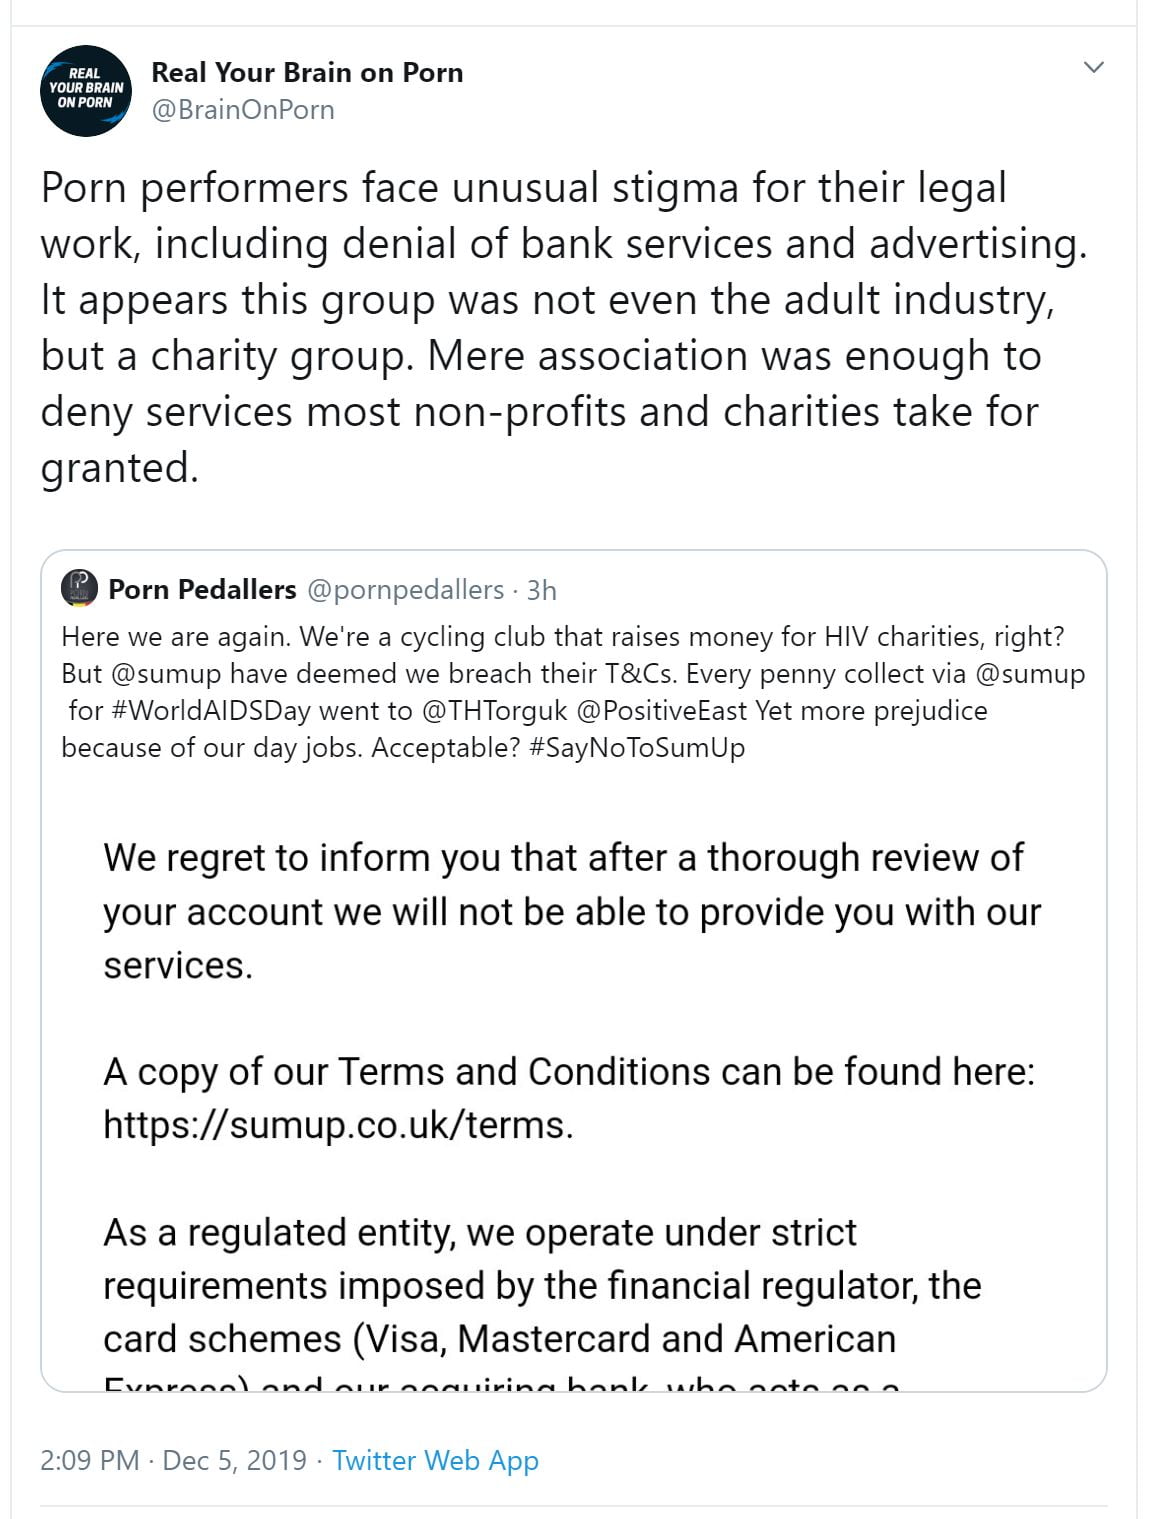This screenshot has height=1519, width=1153.
Task: Click the 3h quoted tweet time
Action: pos(541,590)
